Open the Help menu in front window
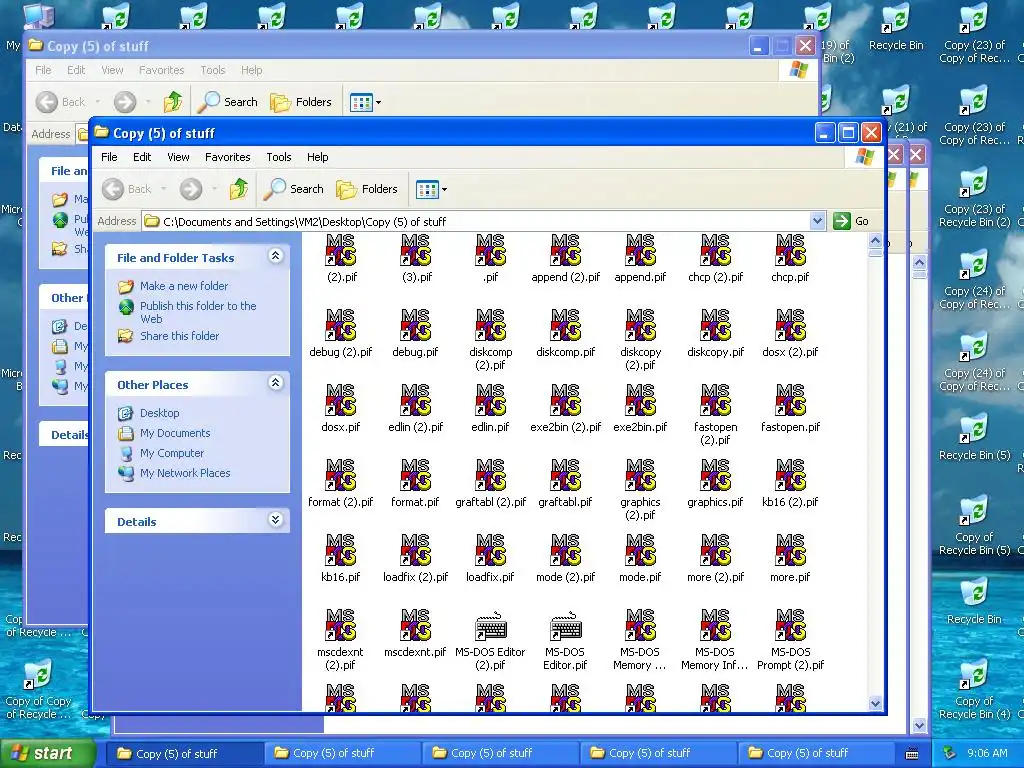 (317, 157)
